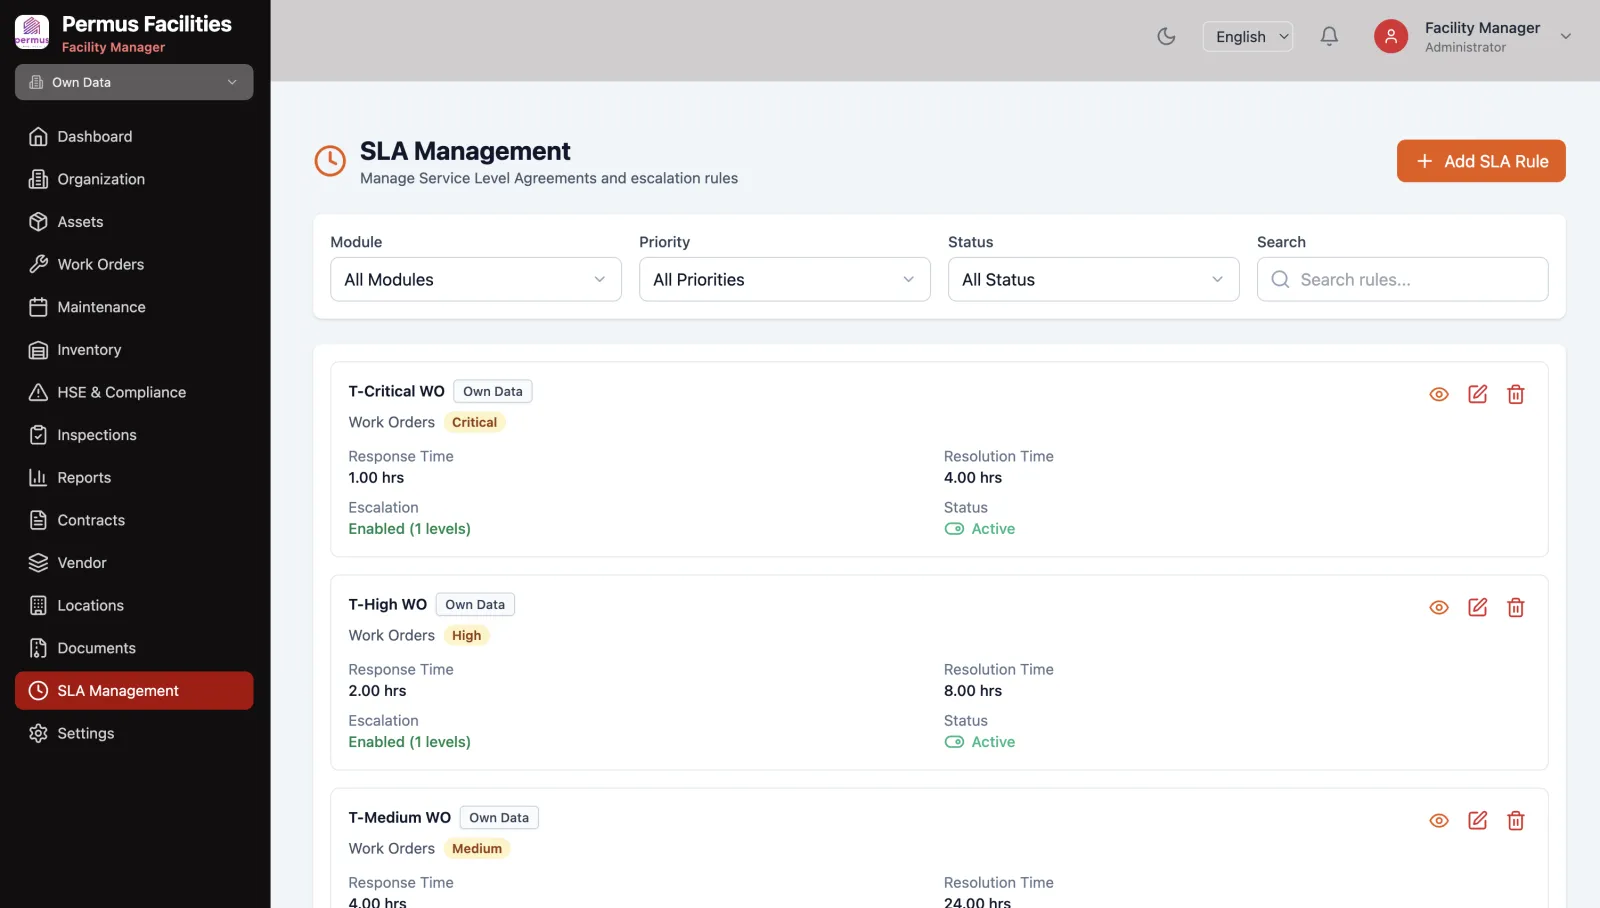
Task: Open Work Orders in sidebar
Action: (x=134, y=264)
